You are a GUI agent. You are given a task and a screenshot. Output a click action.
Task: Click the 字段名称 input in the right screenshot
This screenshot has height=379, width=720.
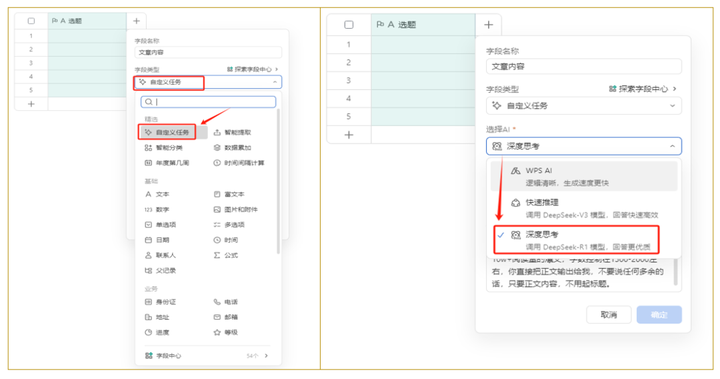[584, 66]
